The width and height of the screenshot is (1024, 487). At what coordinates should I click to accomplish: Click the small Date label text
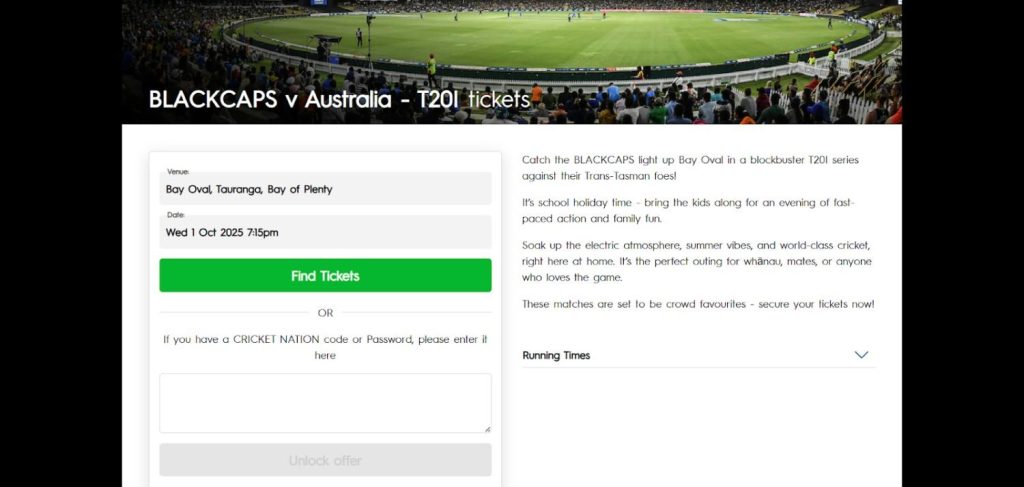coord(176,215)
